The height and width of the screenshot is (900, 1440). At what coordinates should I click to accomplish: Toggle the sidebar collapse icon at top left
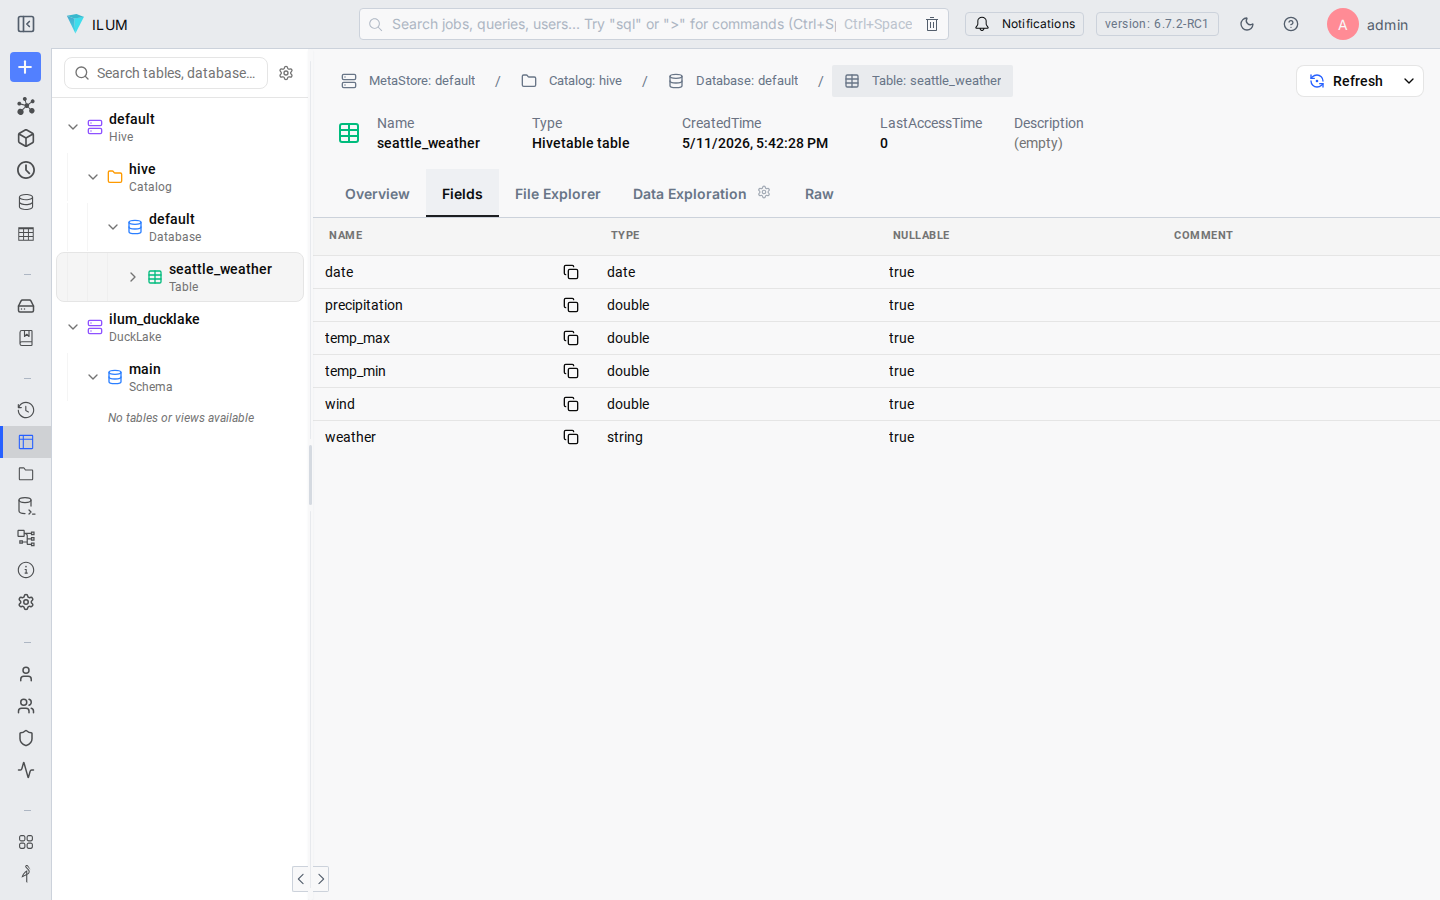26,24
